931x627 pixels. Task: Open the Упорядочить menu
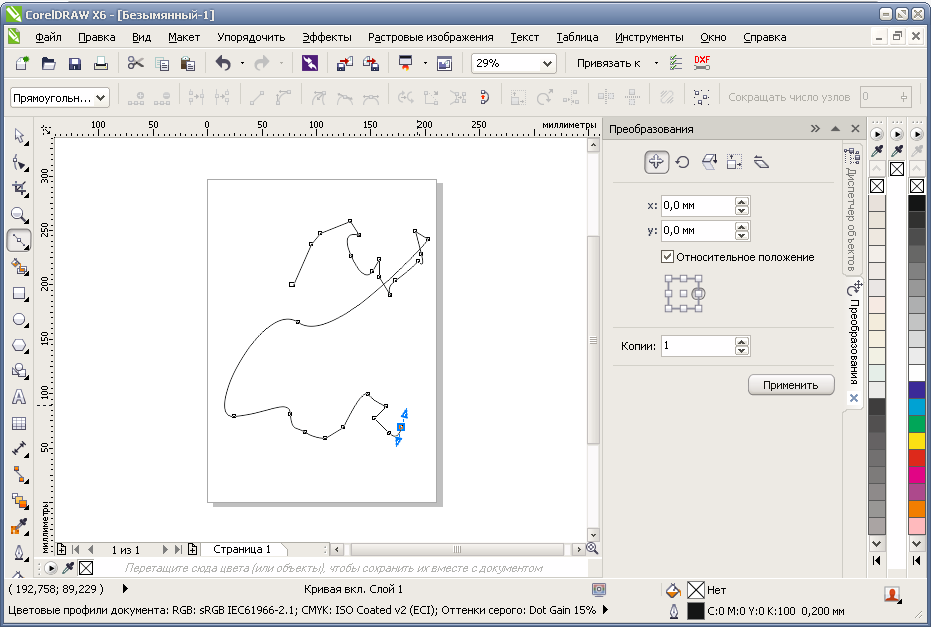[251, 37]
